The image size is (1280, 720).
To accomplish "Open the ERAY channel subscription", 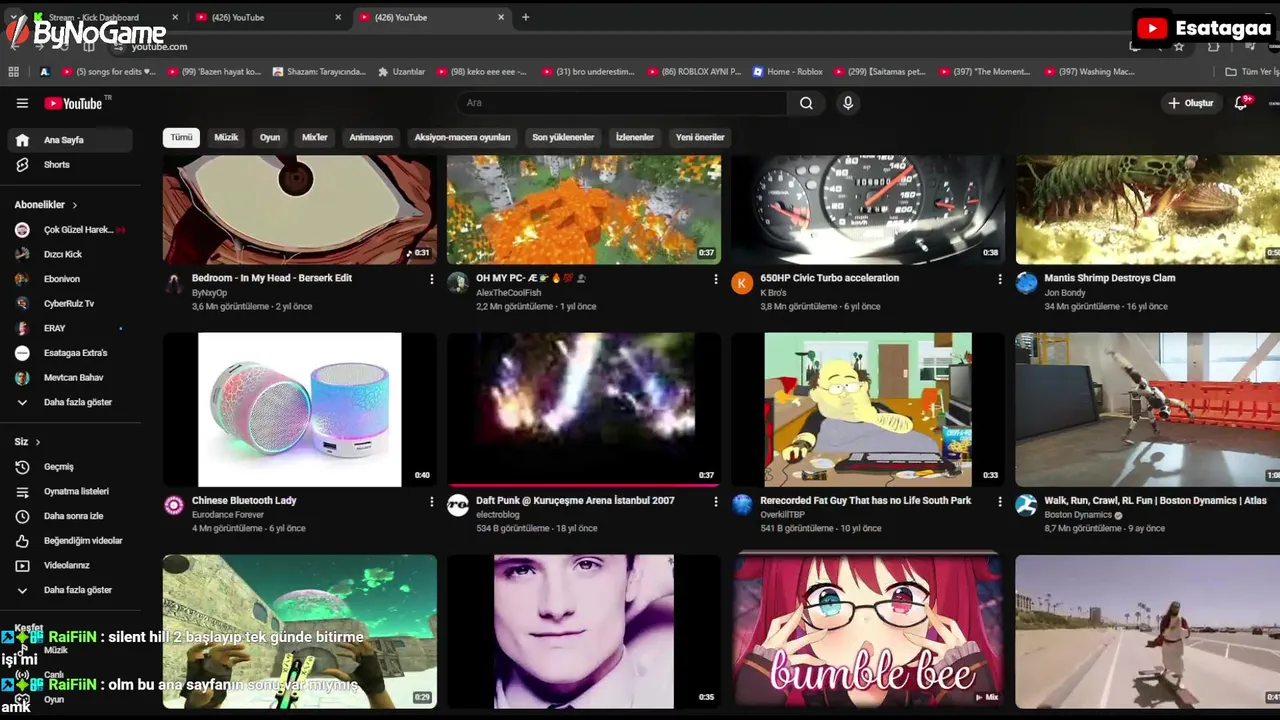I will (x=70, y=328).
